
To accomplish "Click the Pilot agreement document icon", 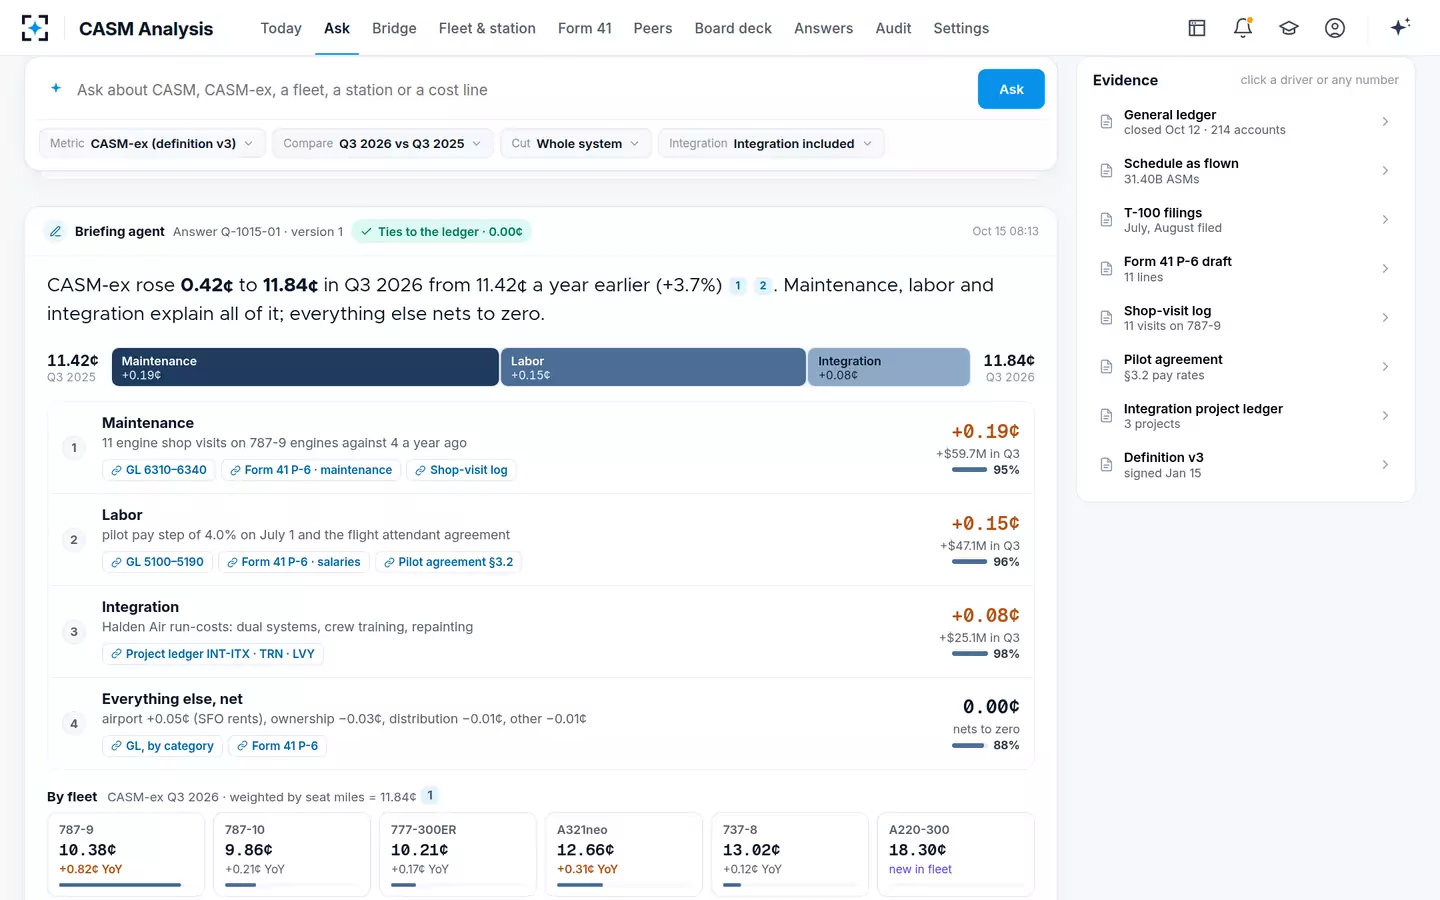I will pyautogui.click(x=1106, y=367).
